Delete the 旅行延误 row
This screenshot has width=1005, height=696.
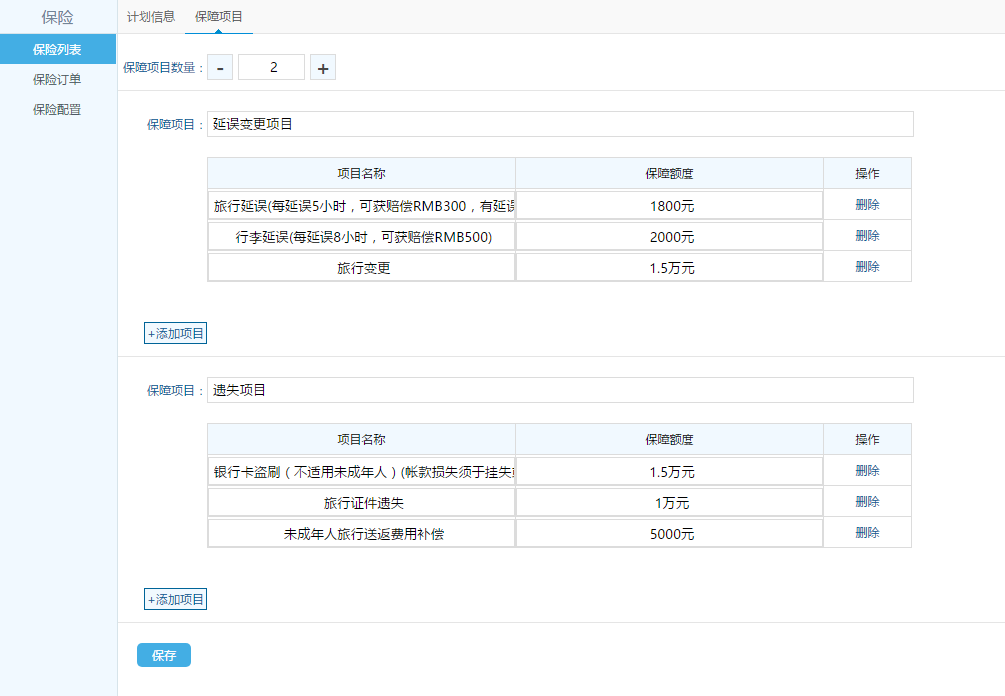click(867, 205)
